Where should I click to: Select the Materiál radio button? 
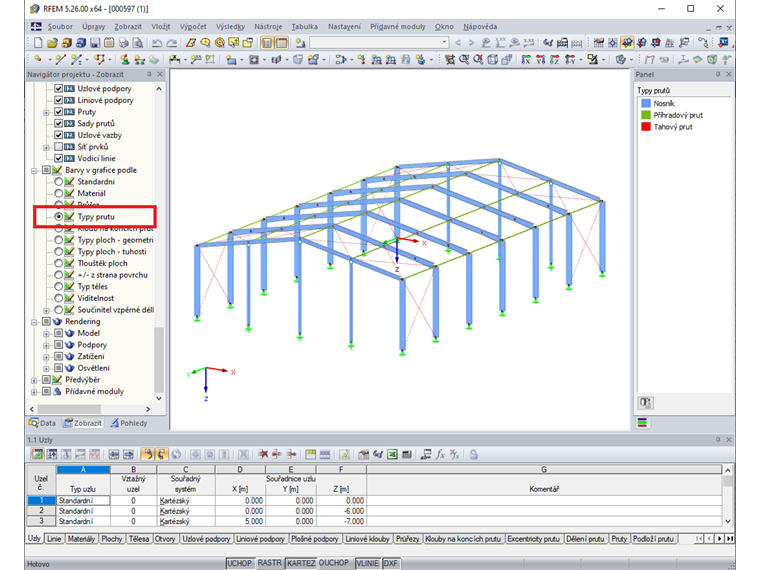coord(59,193)
